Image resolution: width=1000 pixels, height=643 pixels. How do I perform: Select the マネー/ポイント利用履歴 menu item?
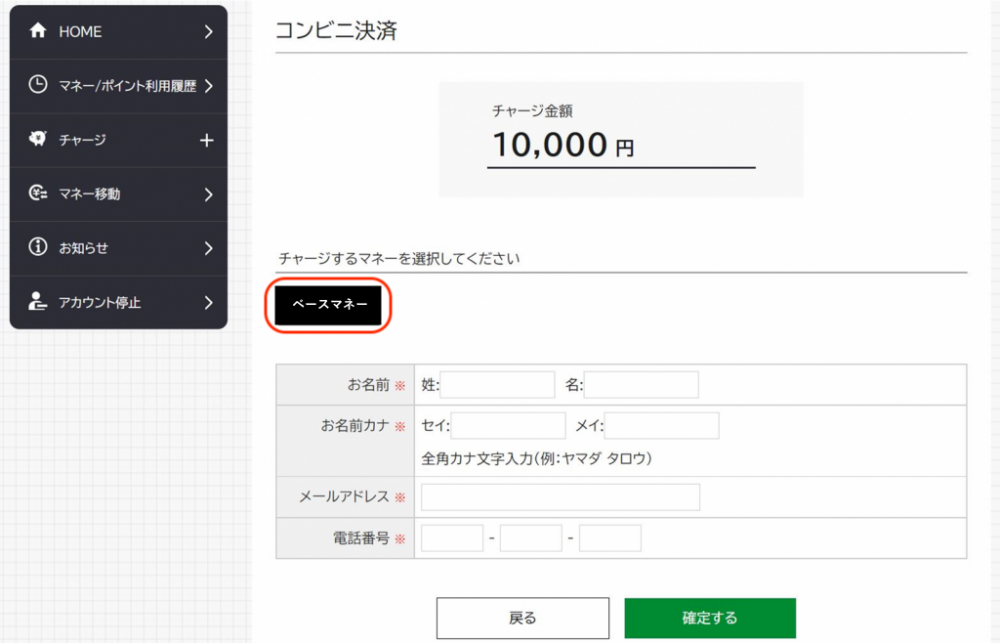coord(126,86)
